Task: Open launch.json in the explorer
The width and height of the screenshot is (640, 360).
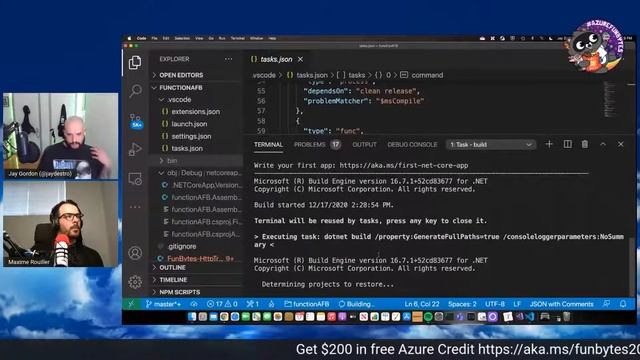Action: [189, 124]
